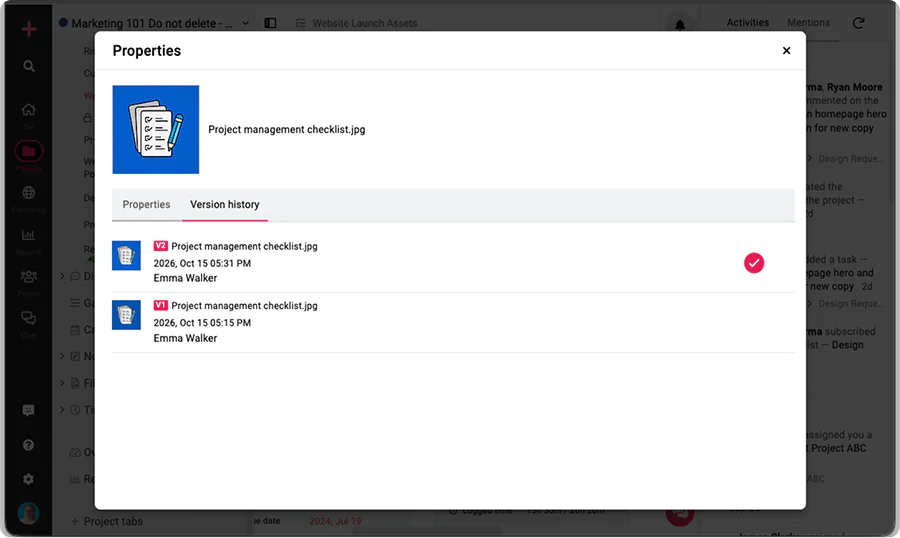Click Emma Walker under V1 version

185,338
